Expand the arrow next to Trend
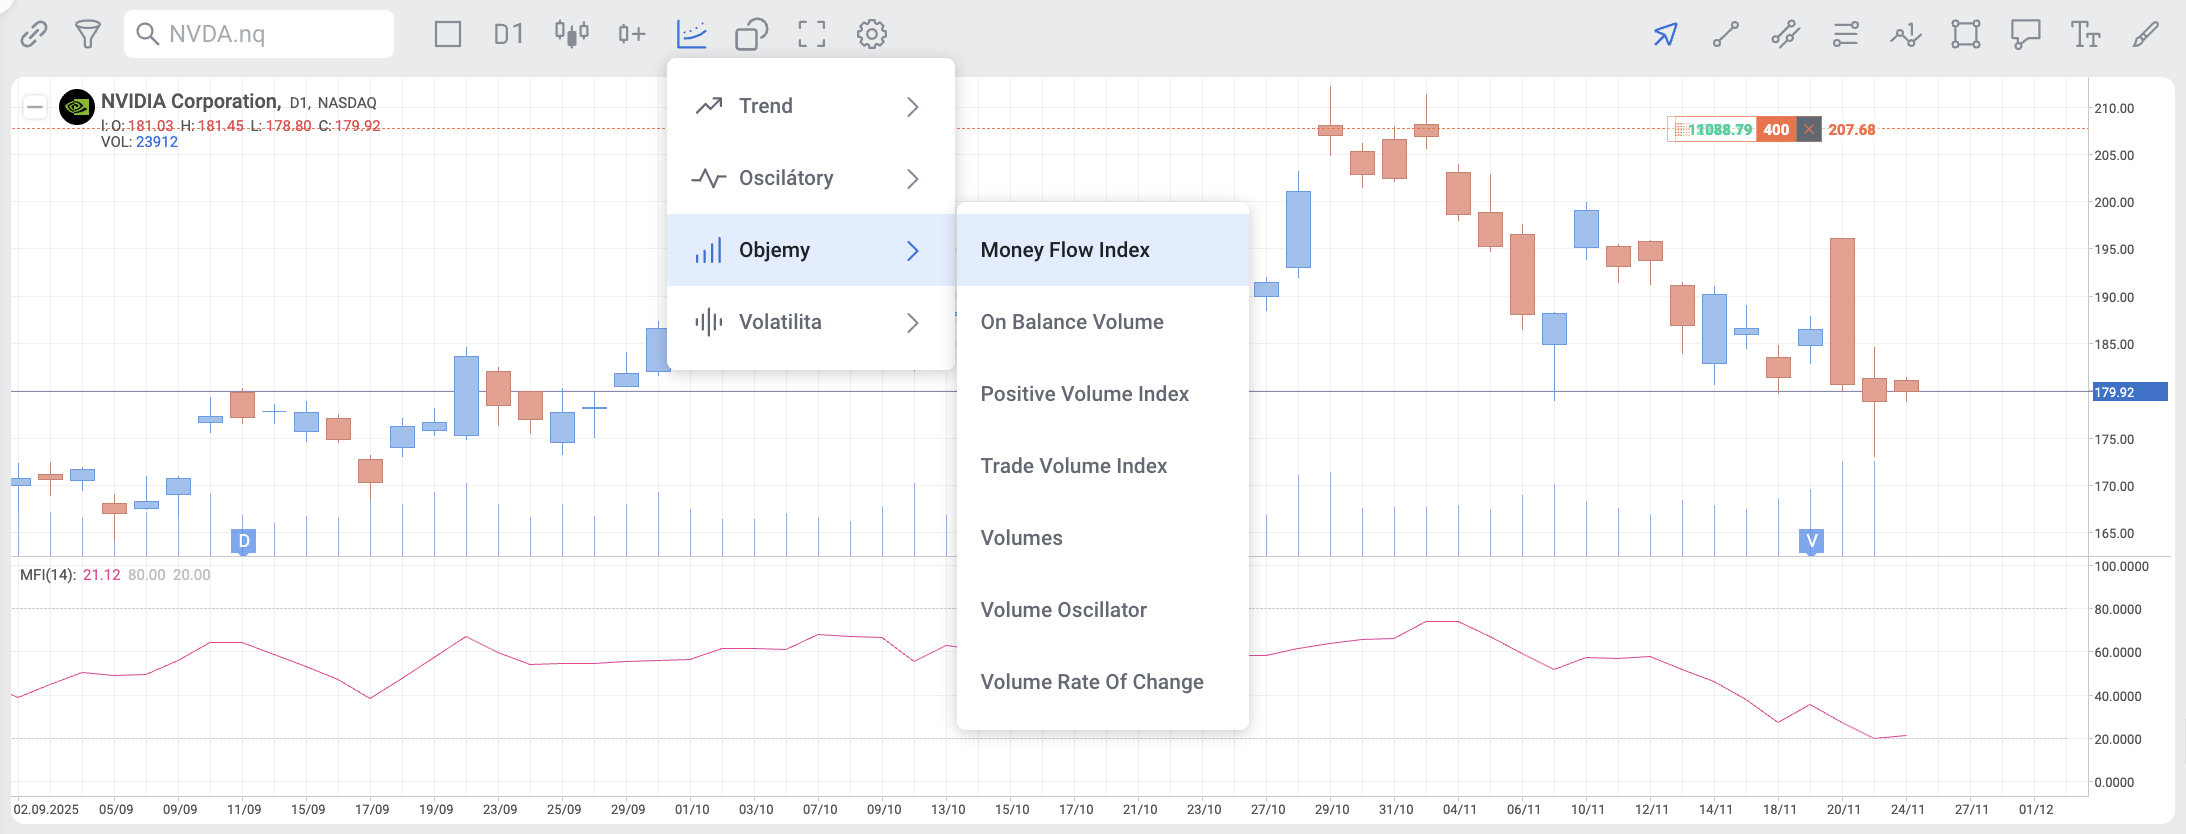The height and width of the screenshot is (834, 2186). [x=912, y=106]
